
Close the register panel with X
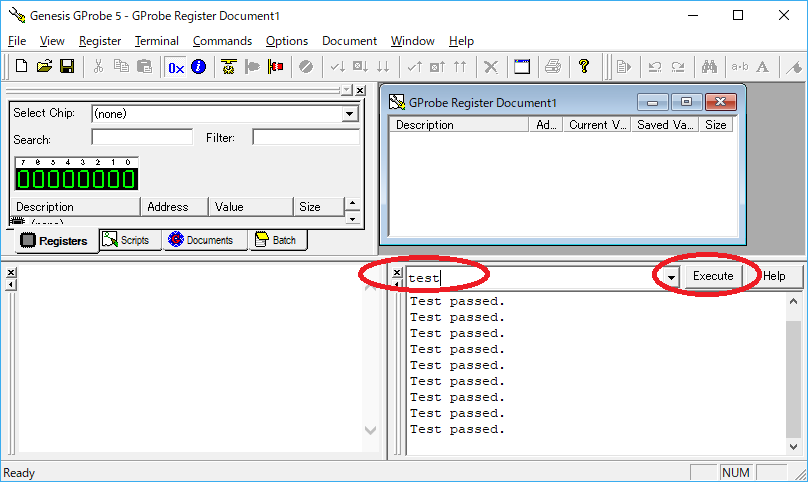click(360, 90)
